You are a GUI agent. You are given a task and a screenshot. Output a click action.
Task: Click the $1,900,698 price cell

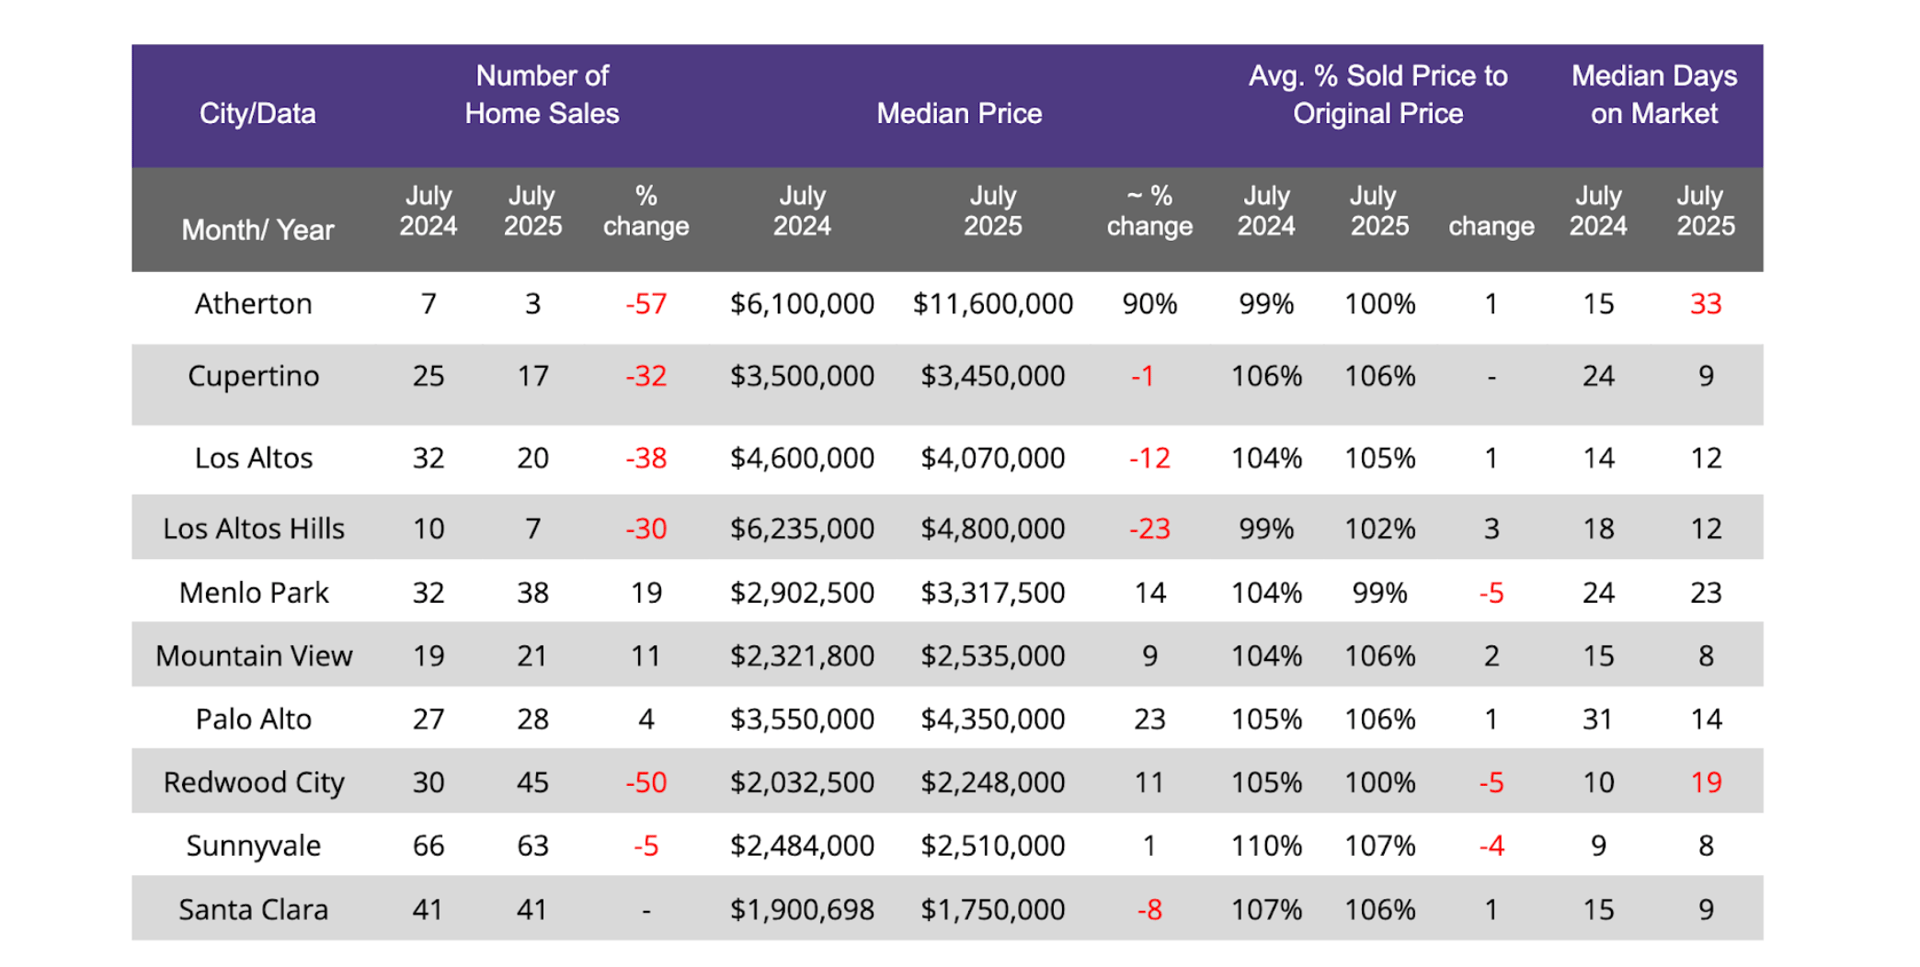[x=801, y=910]
